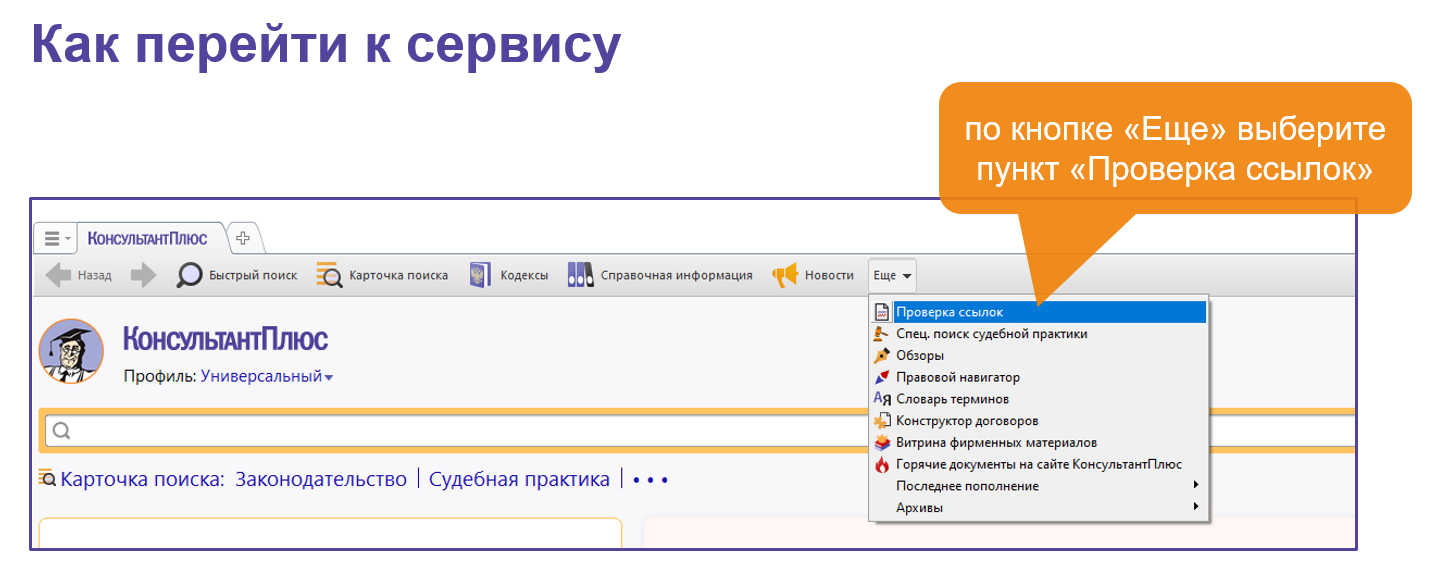Open Quick Search magnifier icon
The height and width of the screenshot is (571, 1442).
[x=189, y=275]
